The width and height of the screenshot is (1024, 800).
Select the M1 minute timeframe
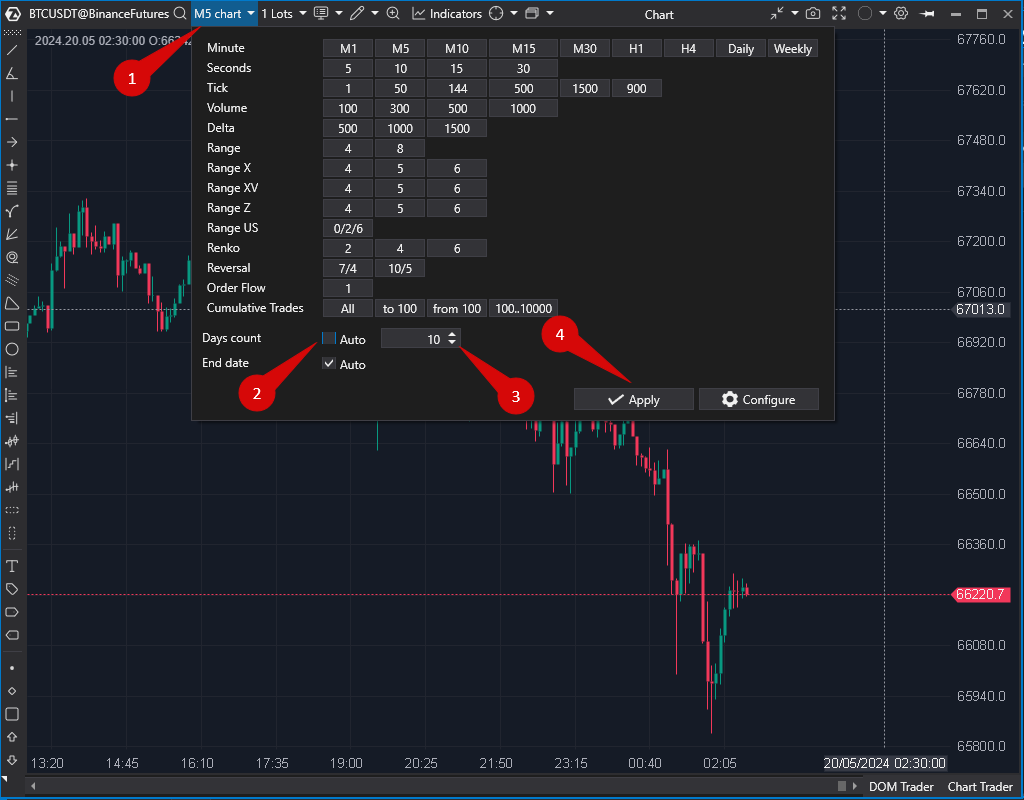click(x=348, y=49)
